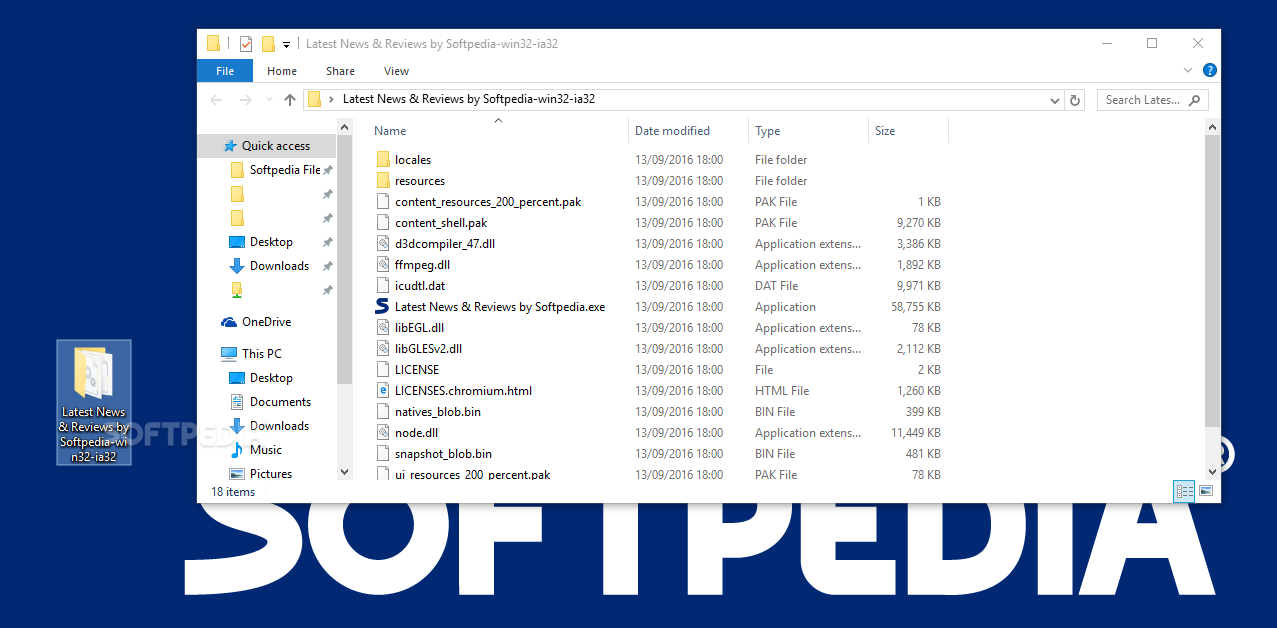Select the libGLESv2.dll file icon
This screenshot has width=1277, height=628.
tap(382, 349)
